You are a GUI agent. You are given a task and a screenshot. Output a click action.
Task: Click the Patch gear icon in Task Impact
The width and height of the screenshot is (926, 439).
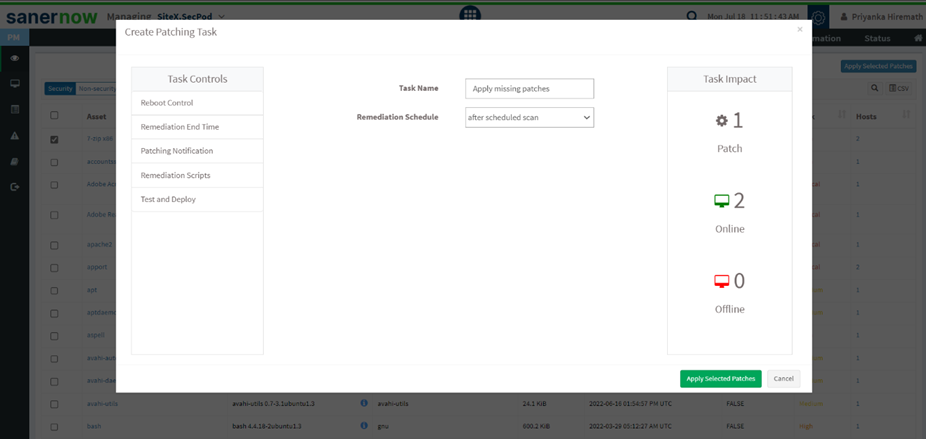point(722,121)
